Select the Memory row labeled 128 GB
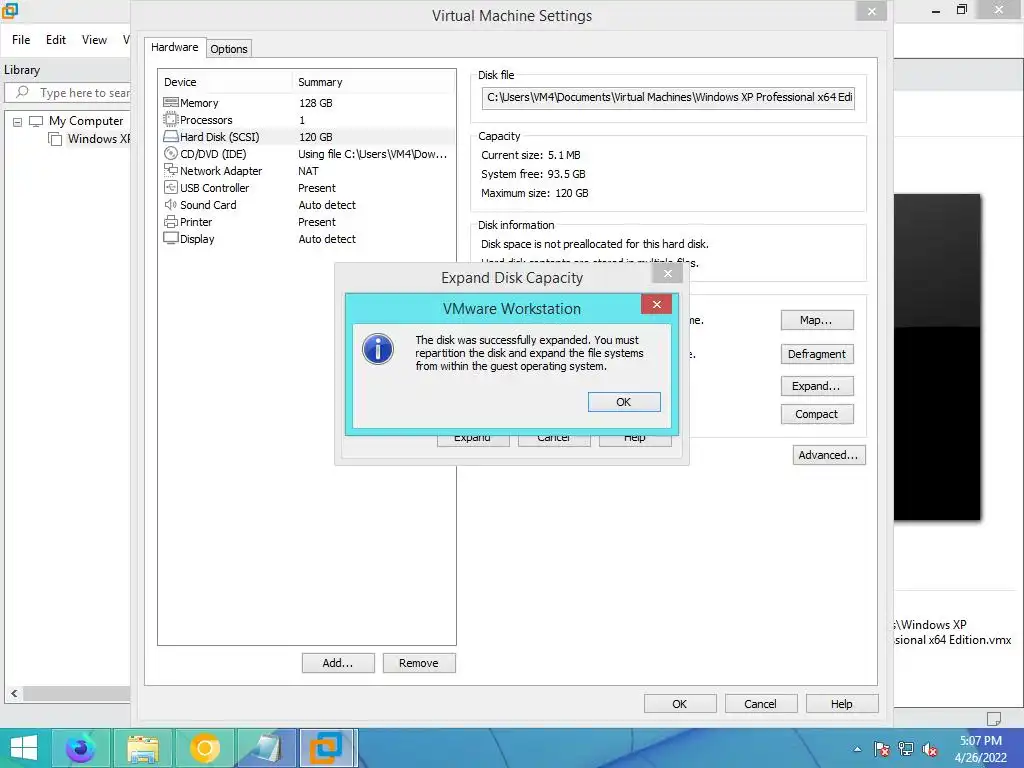Viewport: 1024px width, 768px height. [306, 103]
